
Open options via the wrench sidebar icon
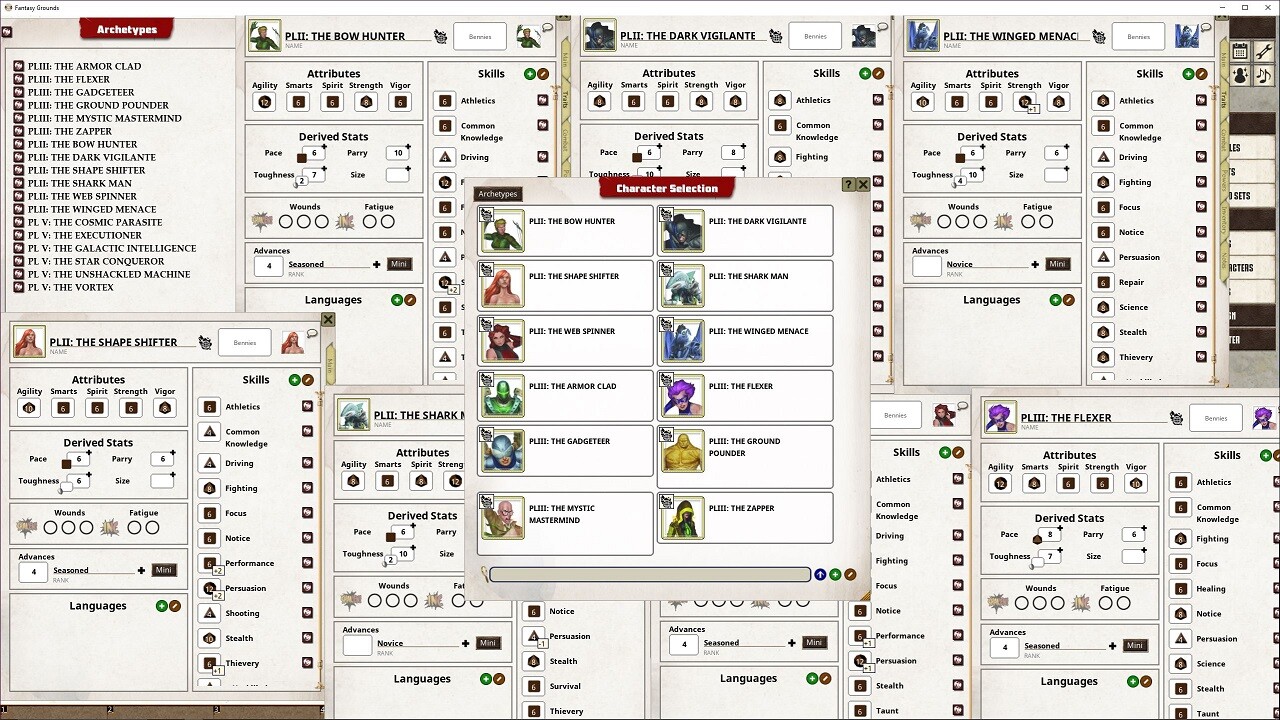point(1262,50)
